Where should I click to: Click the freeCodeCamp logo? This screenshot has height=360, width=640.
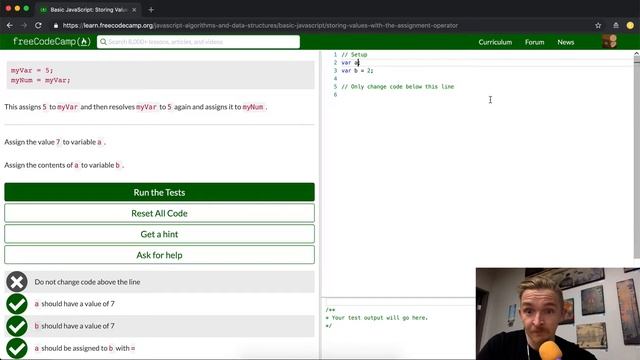(x=51, y=42)
